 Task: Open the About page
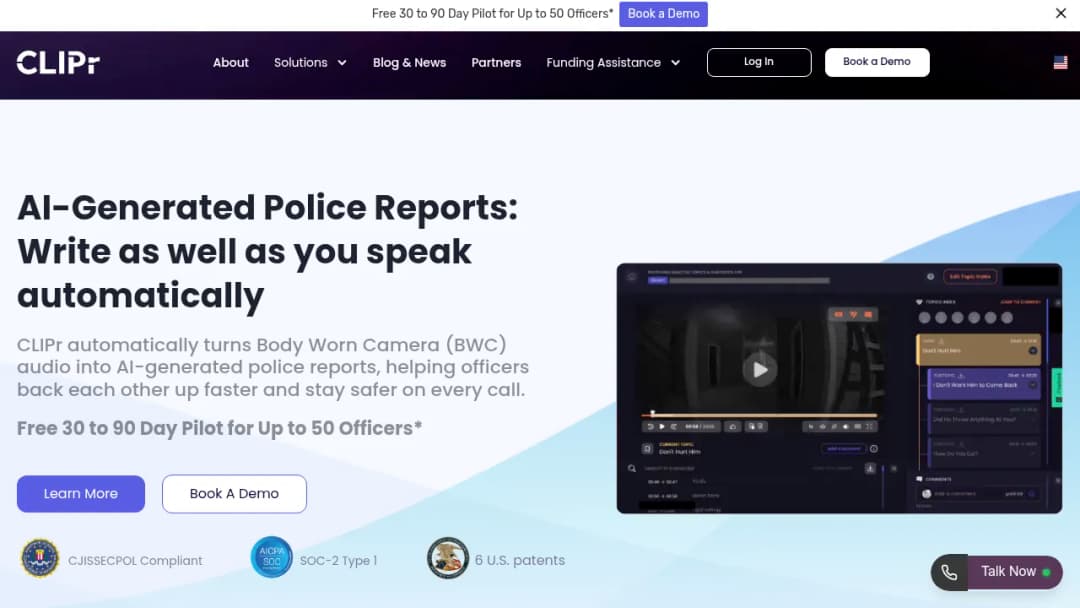[x=231, y=63]
